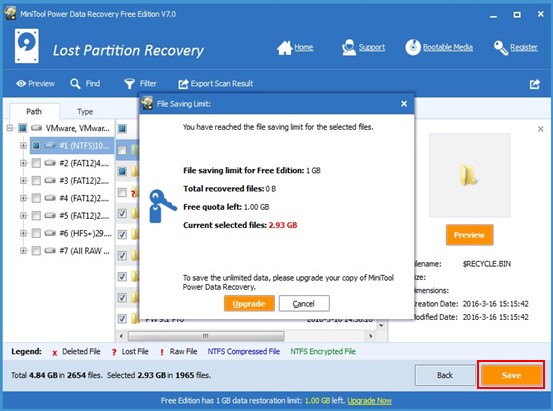Check the #4 (FAT12) partition checkbox
This screenshot has height=411, width=553.
pyautogui.click(x=36, y=198)
